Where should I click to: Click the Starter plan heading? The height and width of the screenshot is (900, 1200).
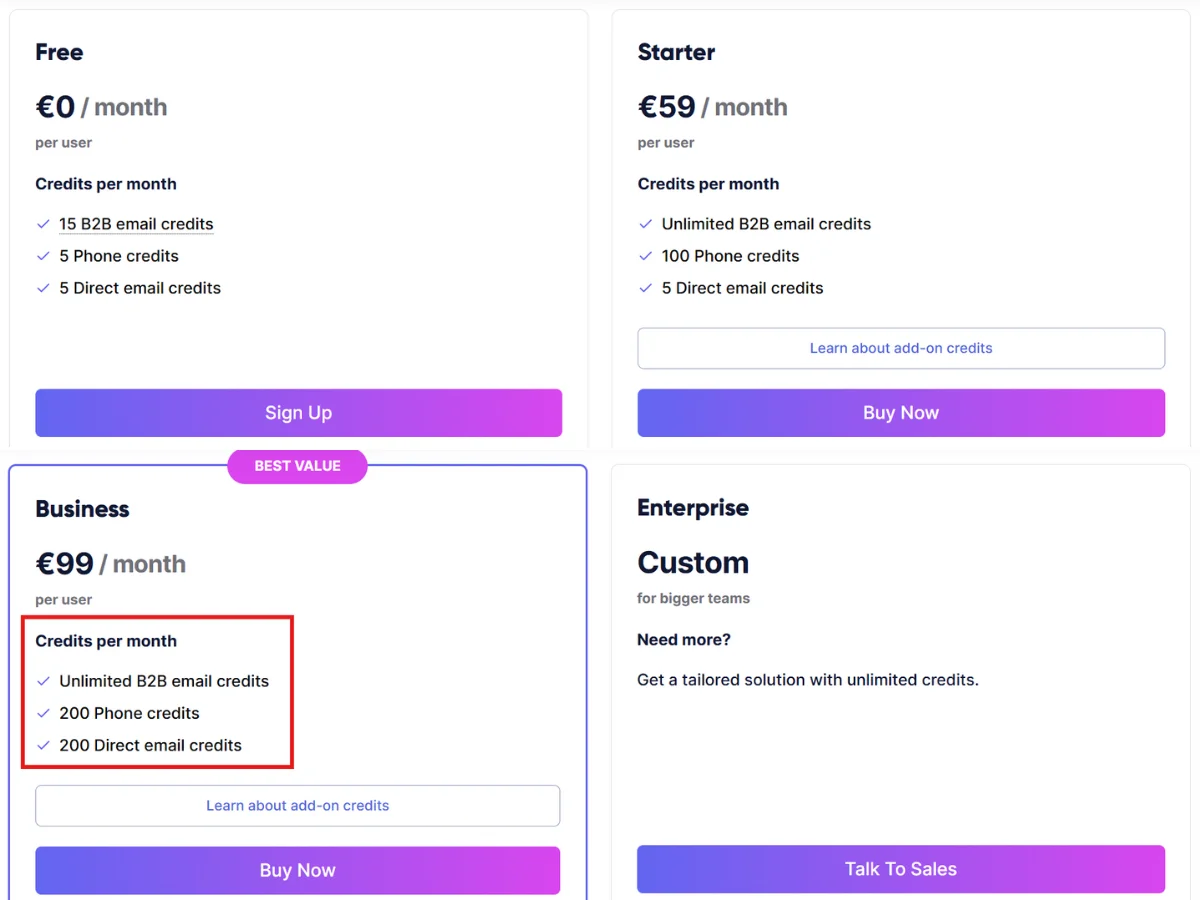pyautogui.click(x=676, y=52)
